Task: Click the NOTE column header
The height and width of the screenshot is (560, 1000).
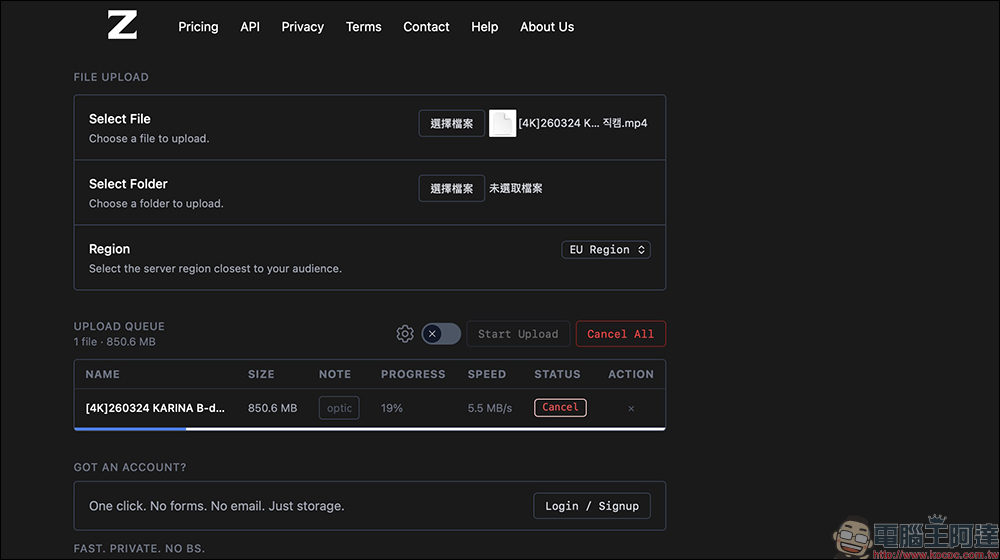Action: point(335,374)
